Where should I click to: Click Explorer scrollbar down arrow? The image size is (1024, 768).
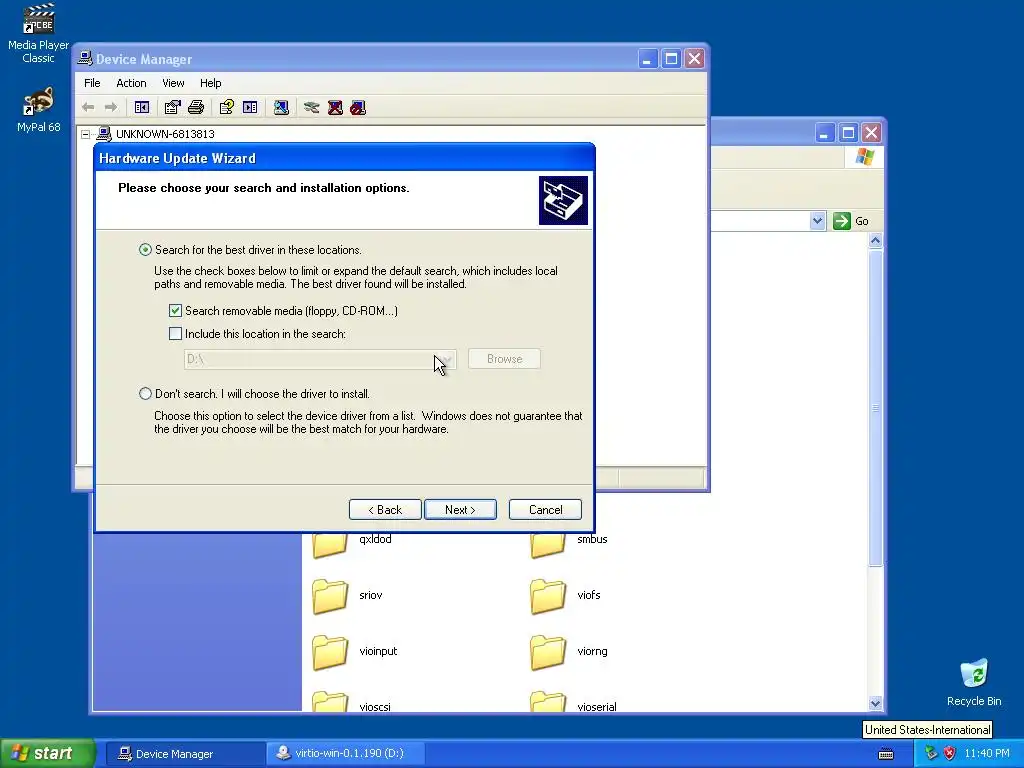point(875,703)
